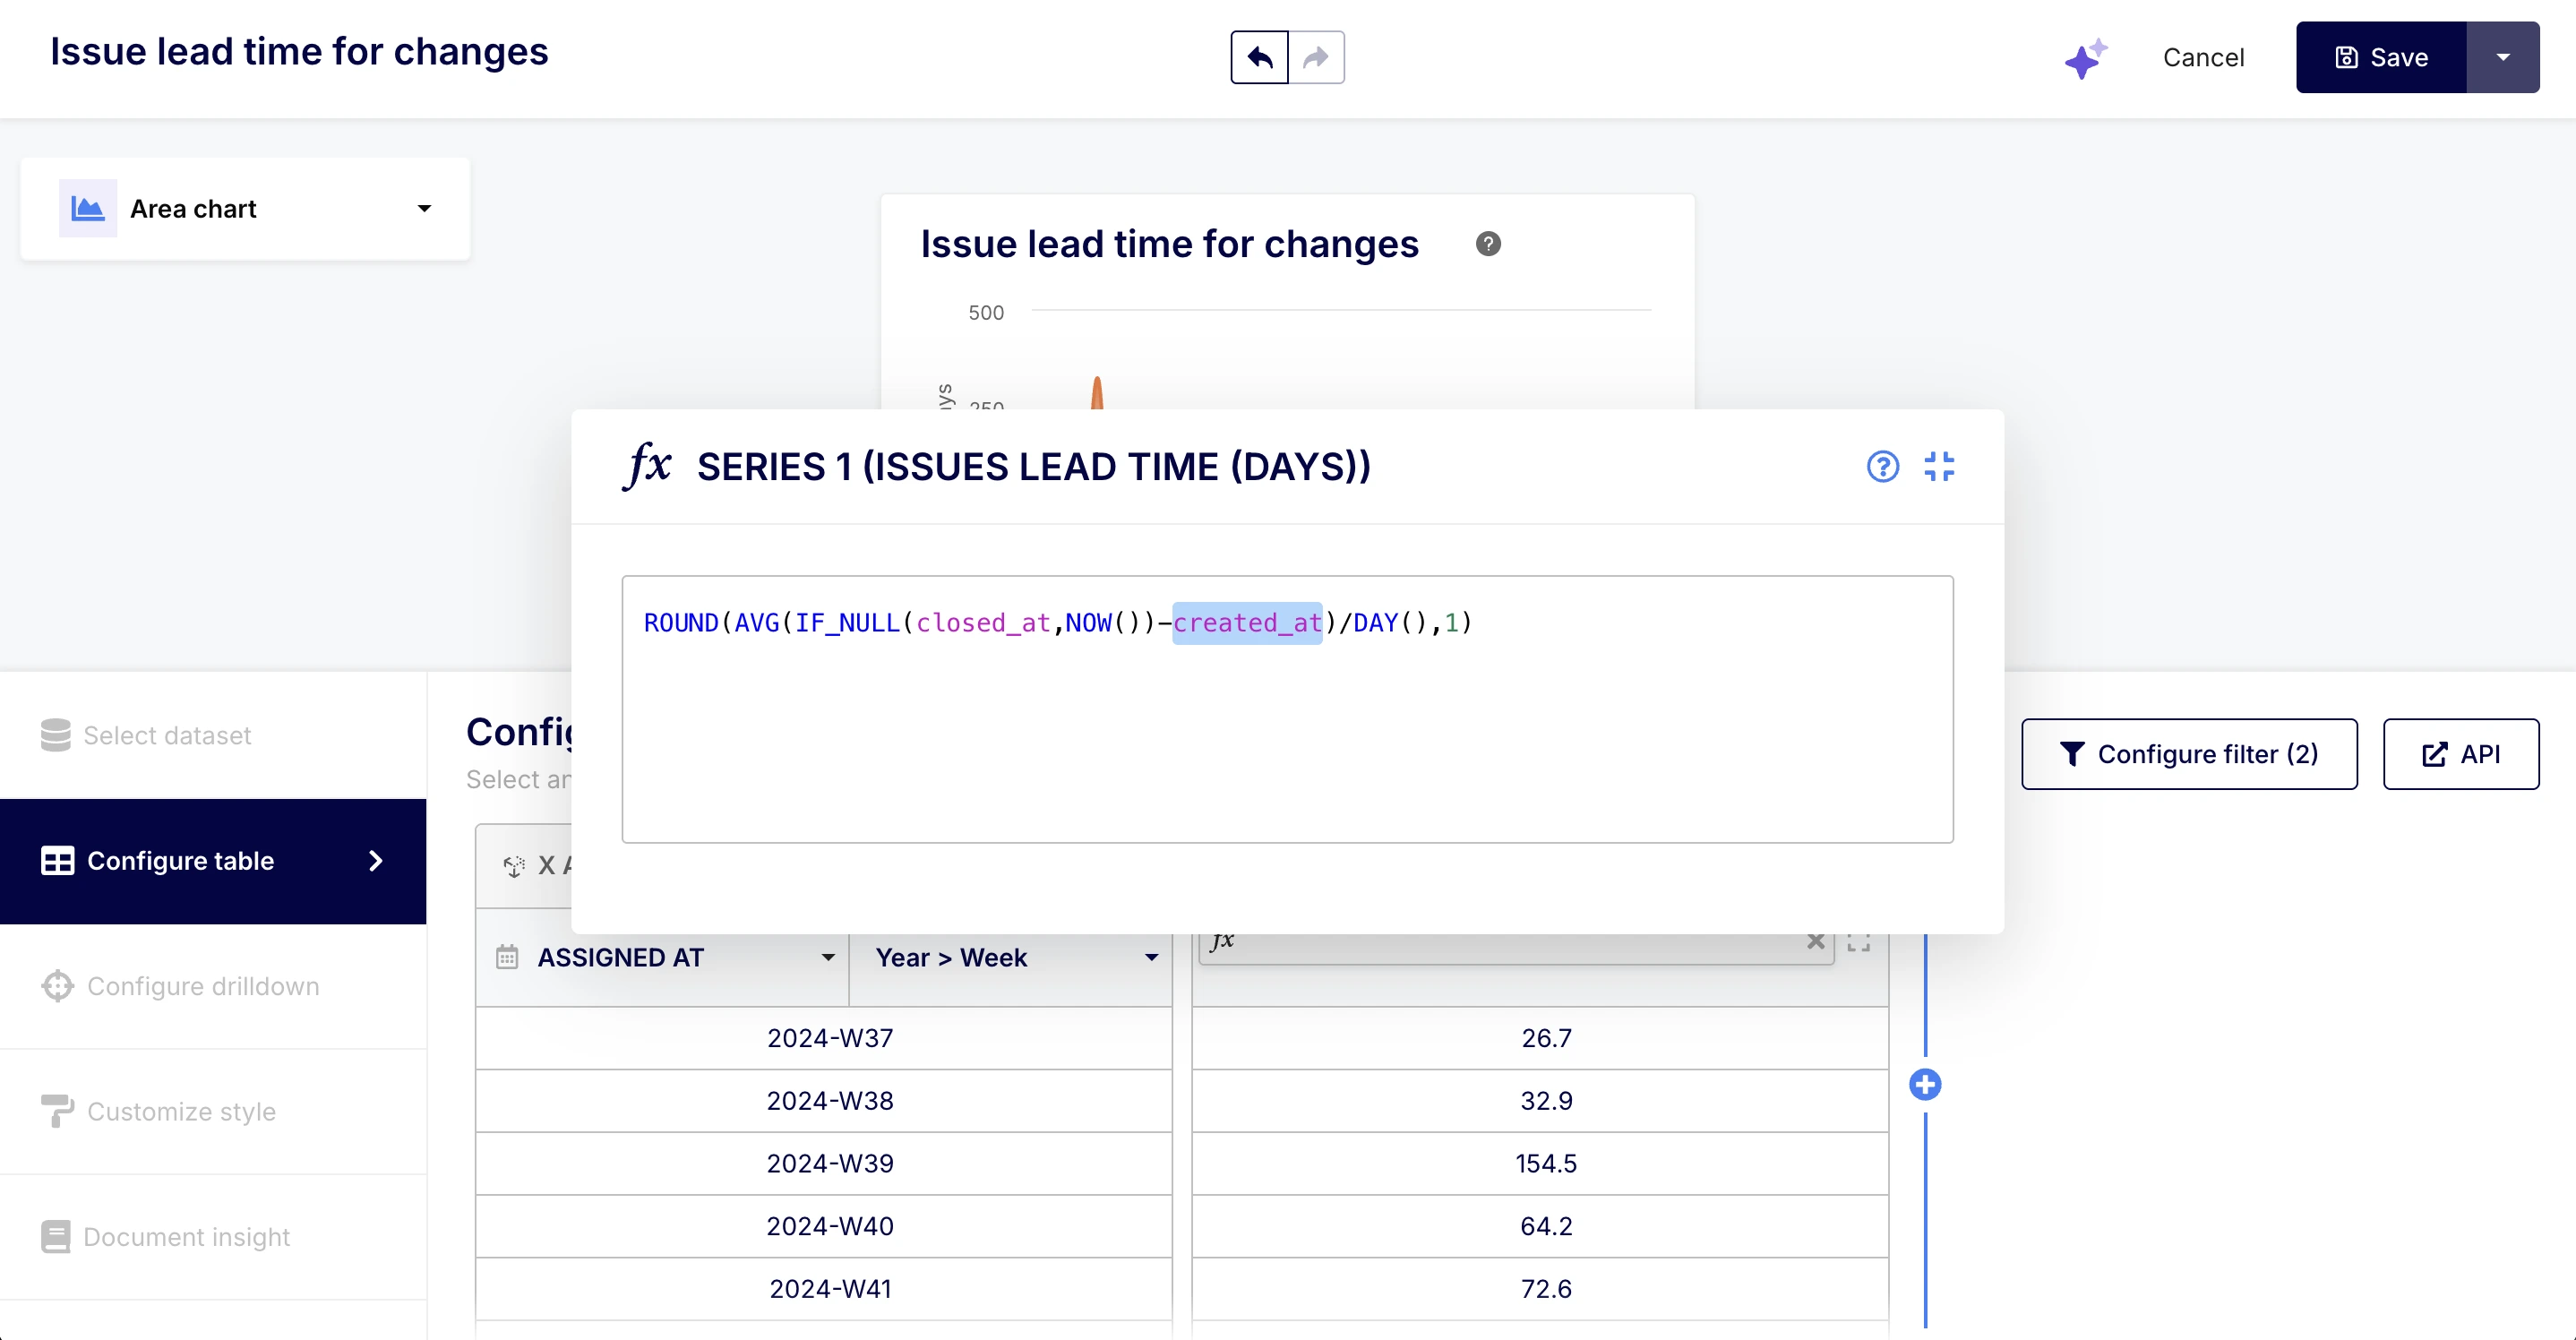Expand the series formula field to fullscreen
2576x1340 pixels.
[1860, 941]
